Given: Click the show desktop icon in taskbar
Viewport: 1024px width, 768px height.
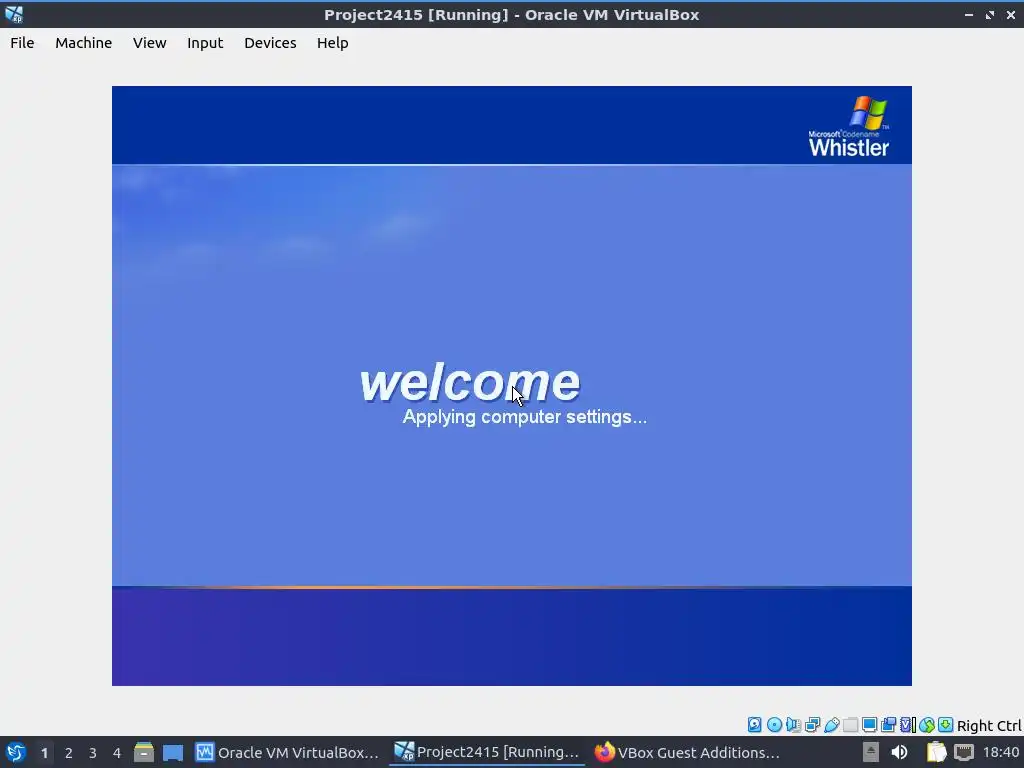Looking at the screenshot, I should [173, 752].
